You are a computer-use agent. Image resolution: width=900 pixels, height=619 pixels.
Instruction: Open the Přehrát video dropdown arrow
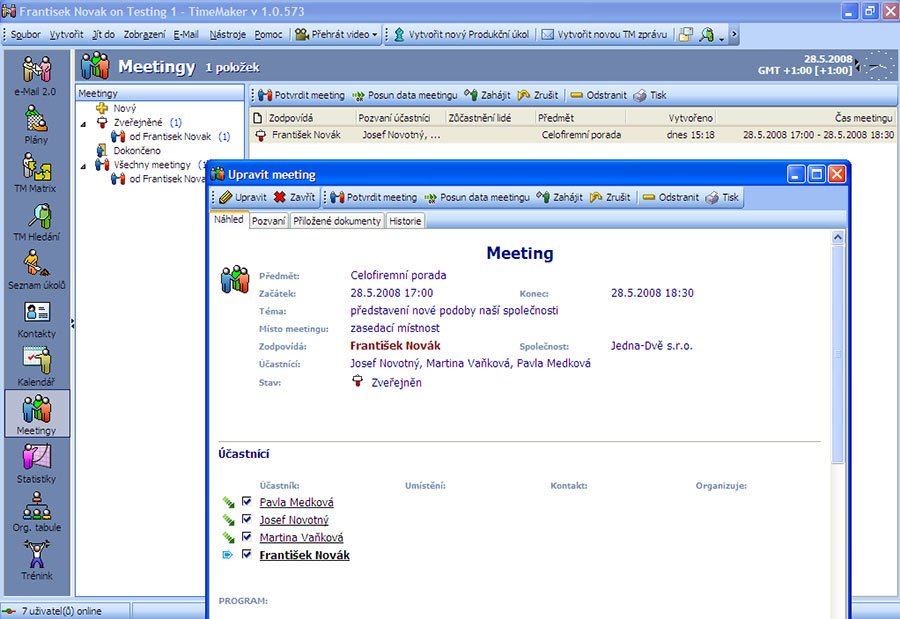point(375,35)
